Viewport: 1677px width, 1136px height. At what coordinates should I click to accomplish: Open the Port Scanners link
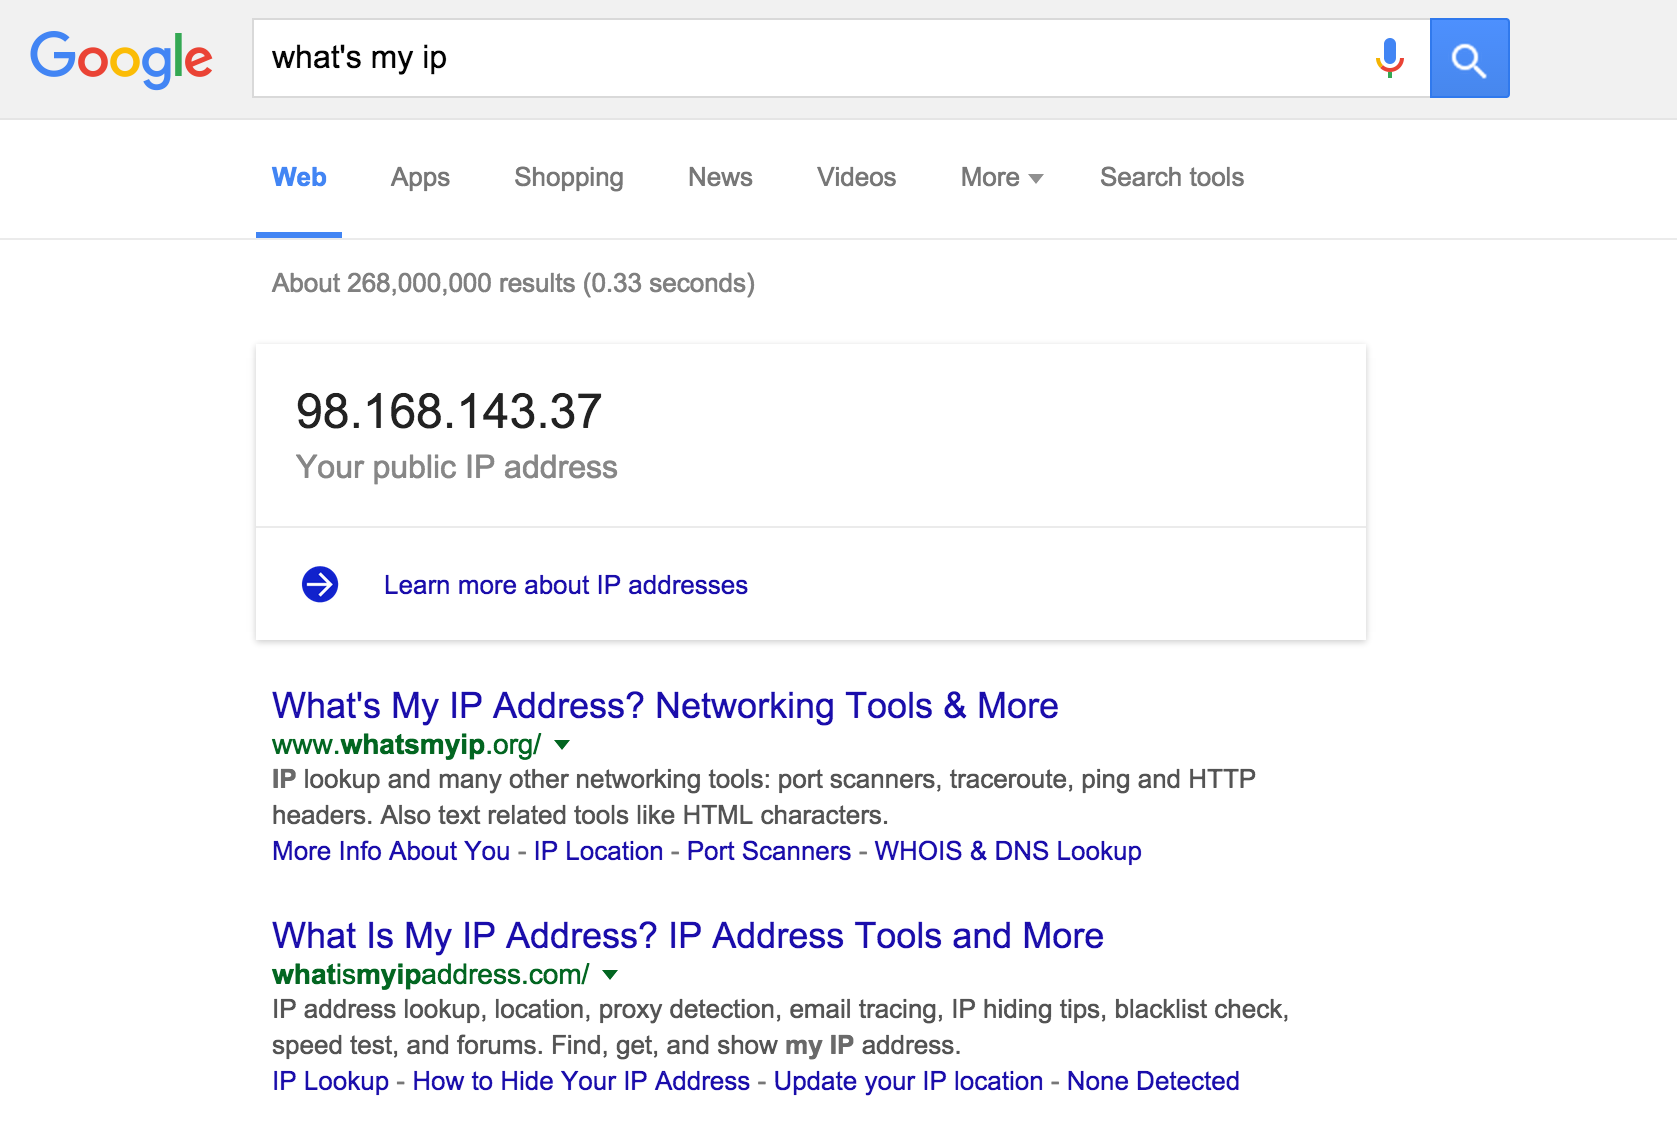pos(766,851)
